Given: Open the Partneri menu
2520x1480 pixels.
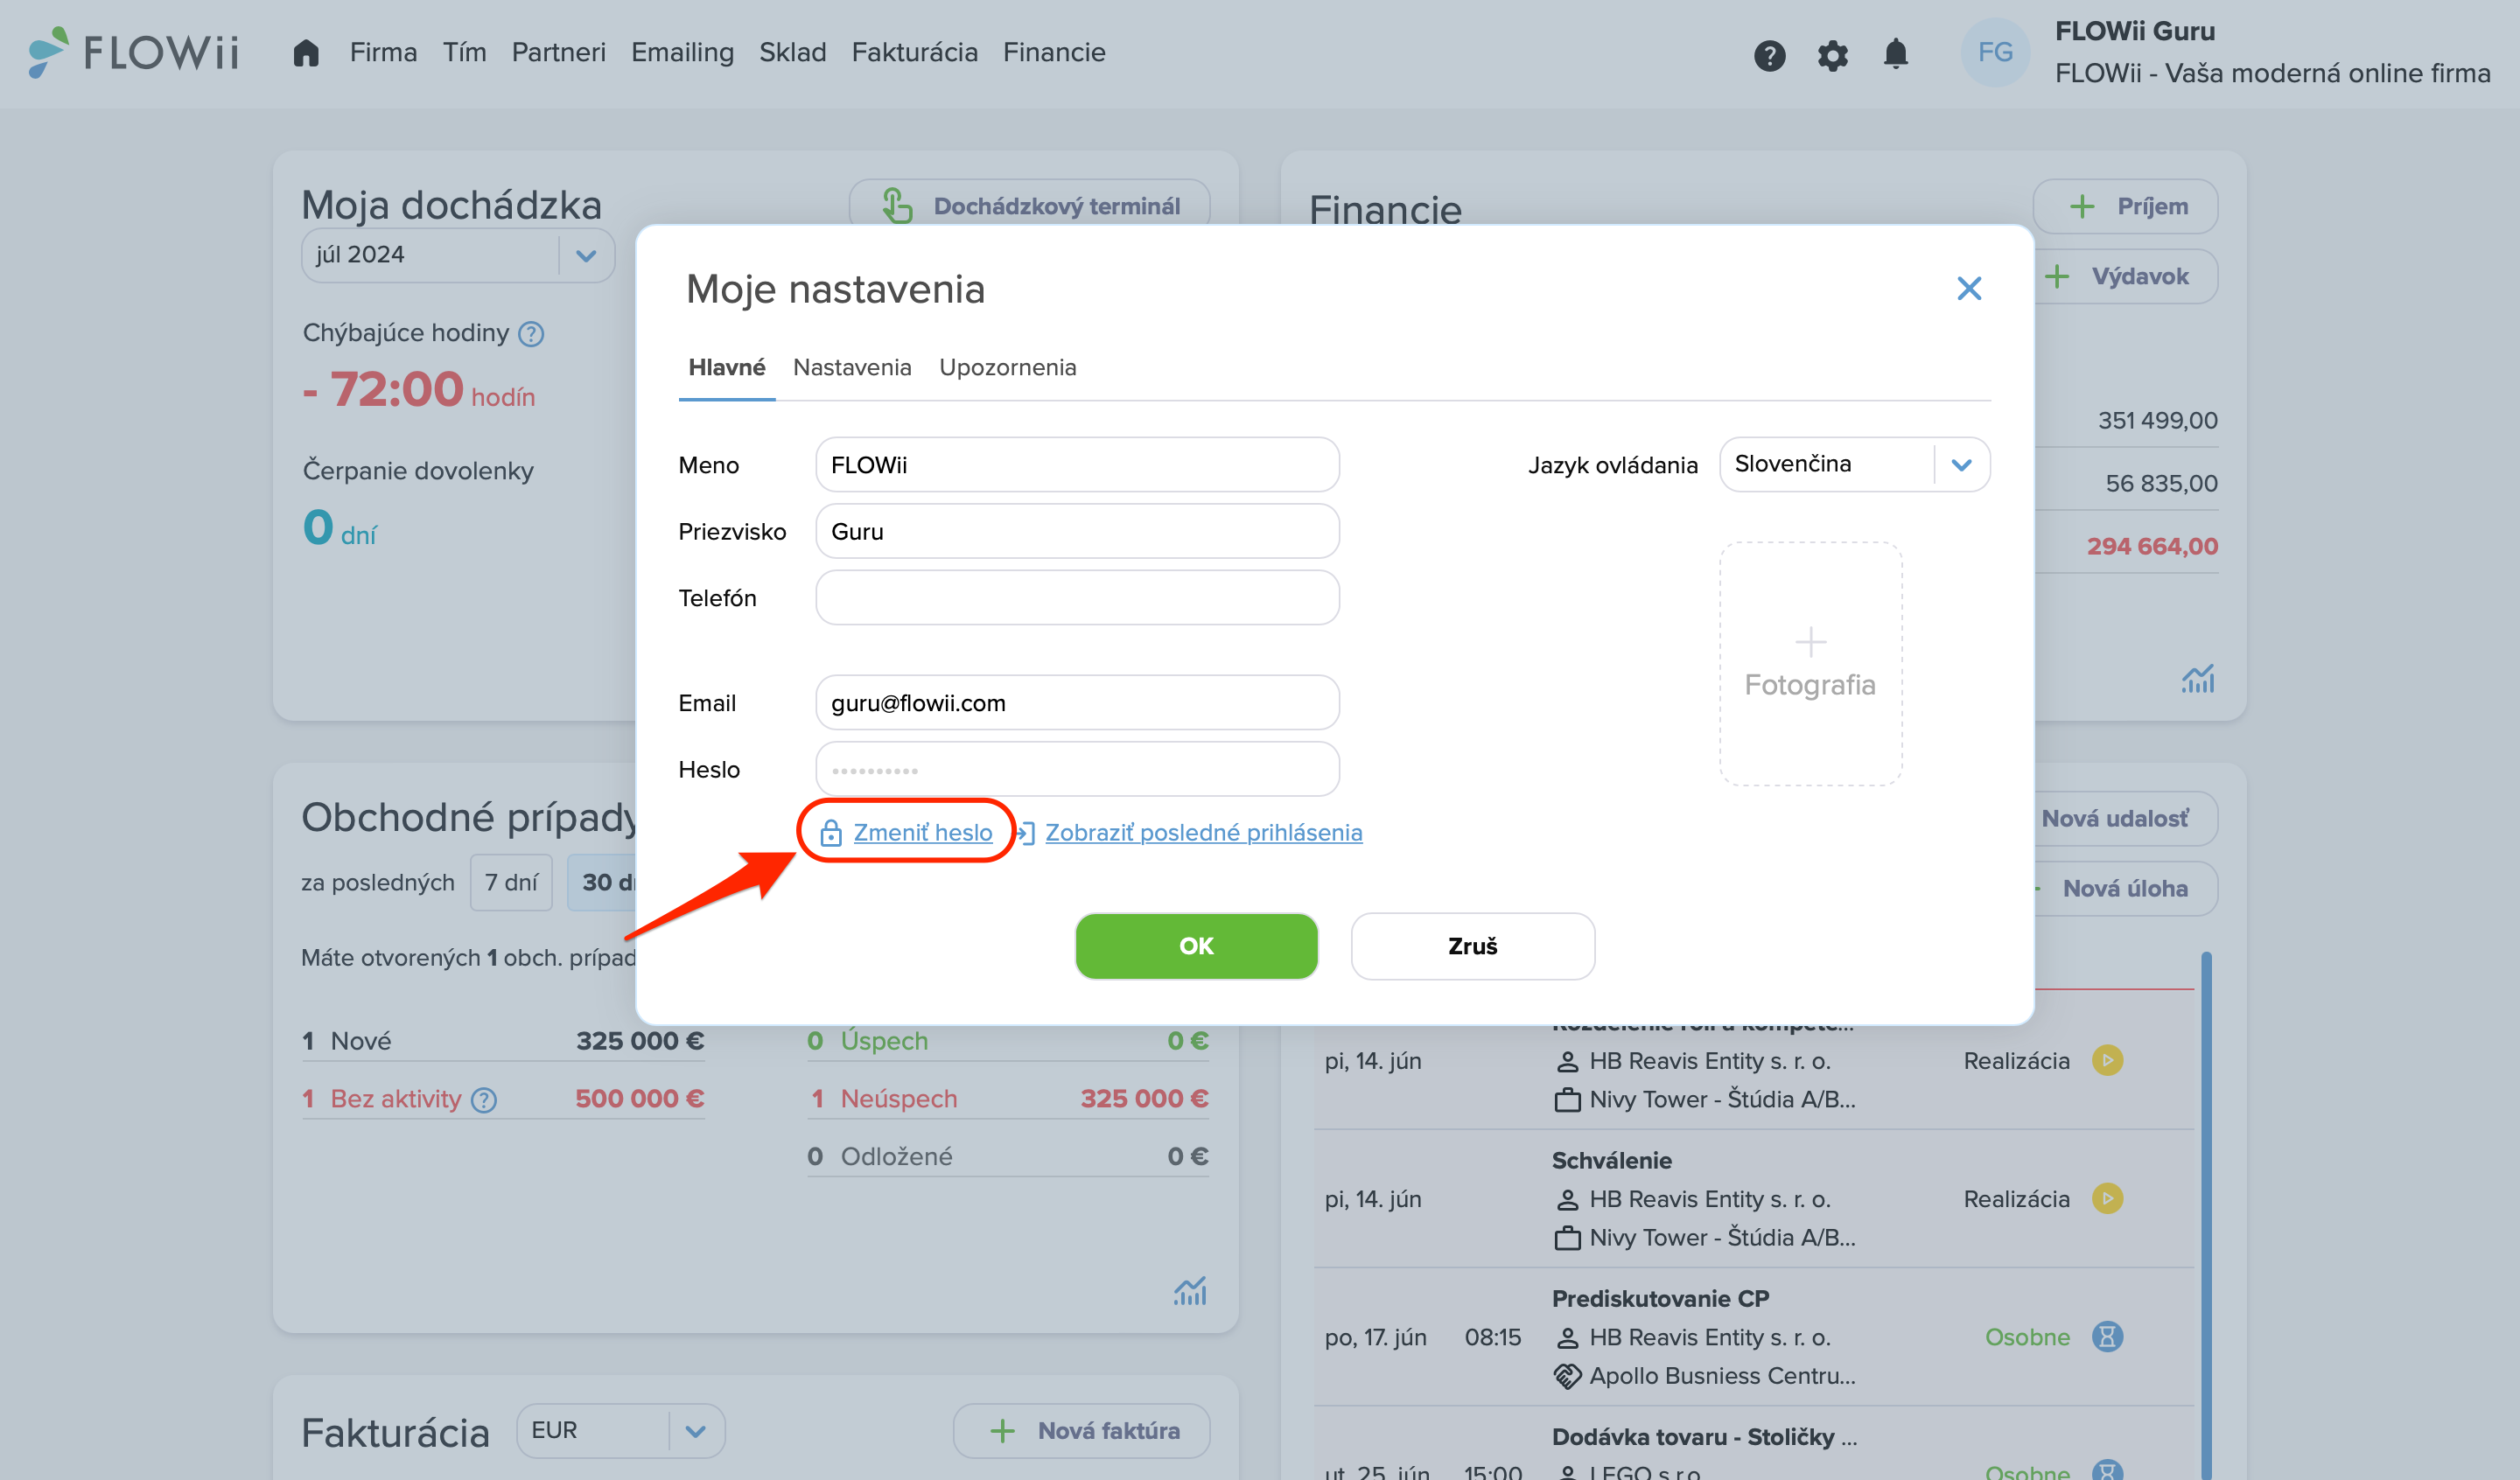Looking at the screenshot, I should (559, 52).
